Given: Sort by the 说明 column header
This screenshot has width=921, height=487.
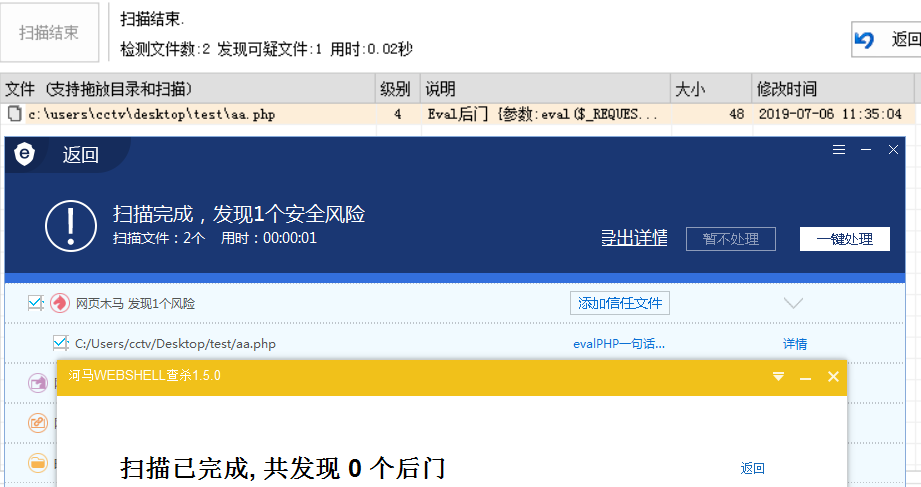Looking at the screenshot, I should point(545,89).
